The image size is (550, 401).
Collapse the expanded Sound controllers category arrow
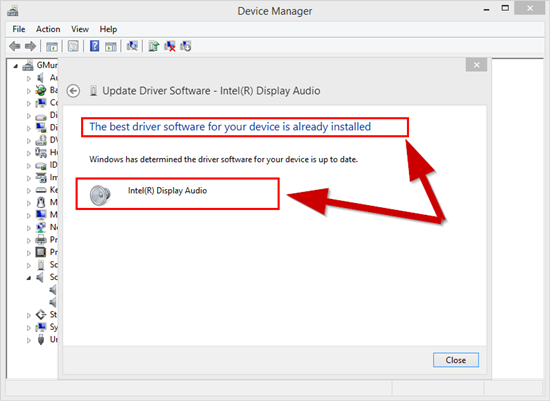(29, 278)
